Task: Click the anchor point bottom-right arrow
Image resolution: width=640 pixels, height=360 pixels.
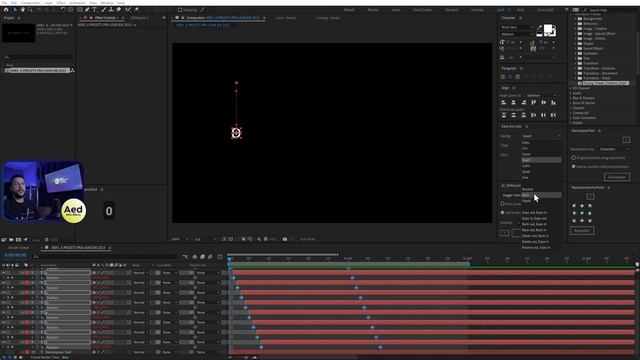Action: 589,220
